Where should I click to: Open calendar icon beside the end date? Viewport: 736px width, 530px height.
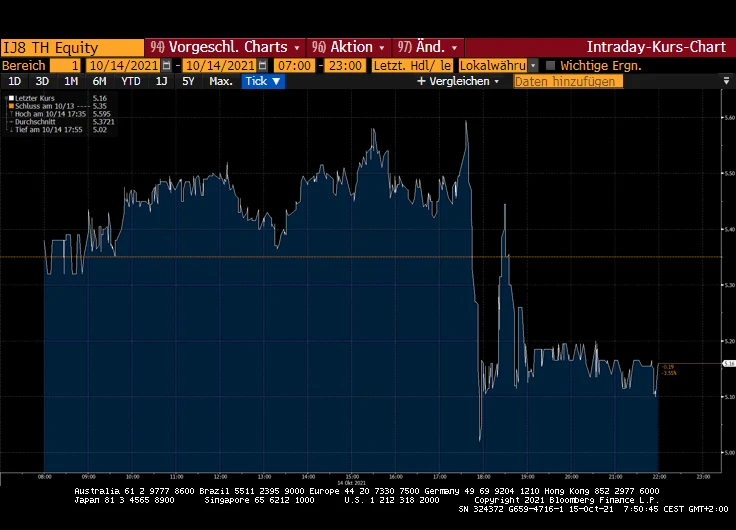pos(263,65)
